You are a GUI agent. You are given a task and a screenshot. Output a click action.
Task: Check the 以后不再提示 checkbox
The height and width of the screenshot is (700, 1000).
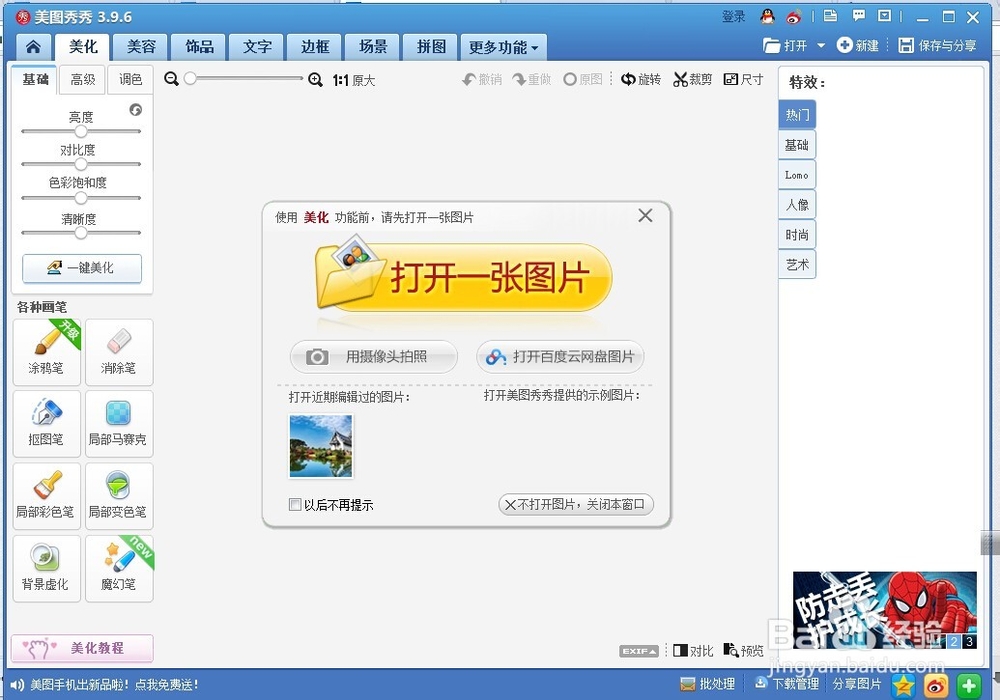coord(295,505)
